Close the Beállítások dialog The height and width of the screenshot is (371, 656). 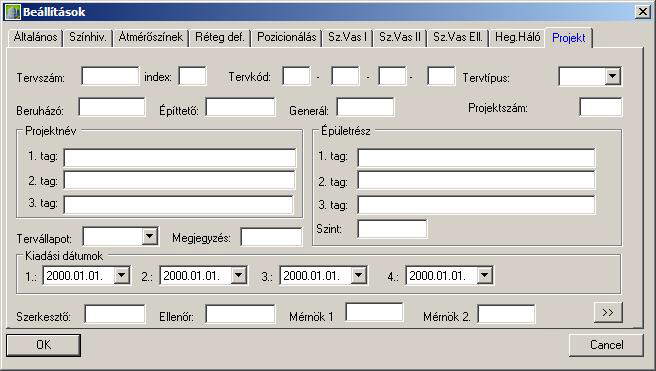(x=642, y=12)
